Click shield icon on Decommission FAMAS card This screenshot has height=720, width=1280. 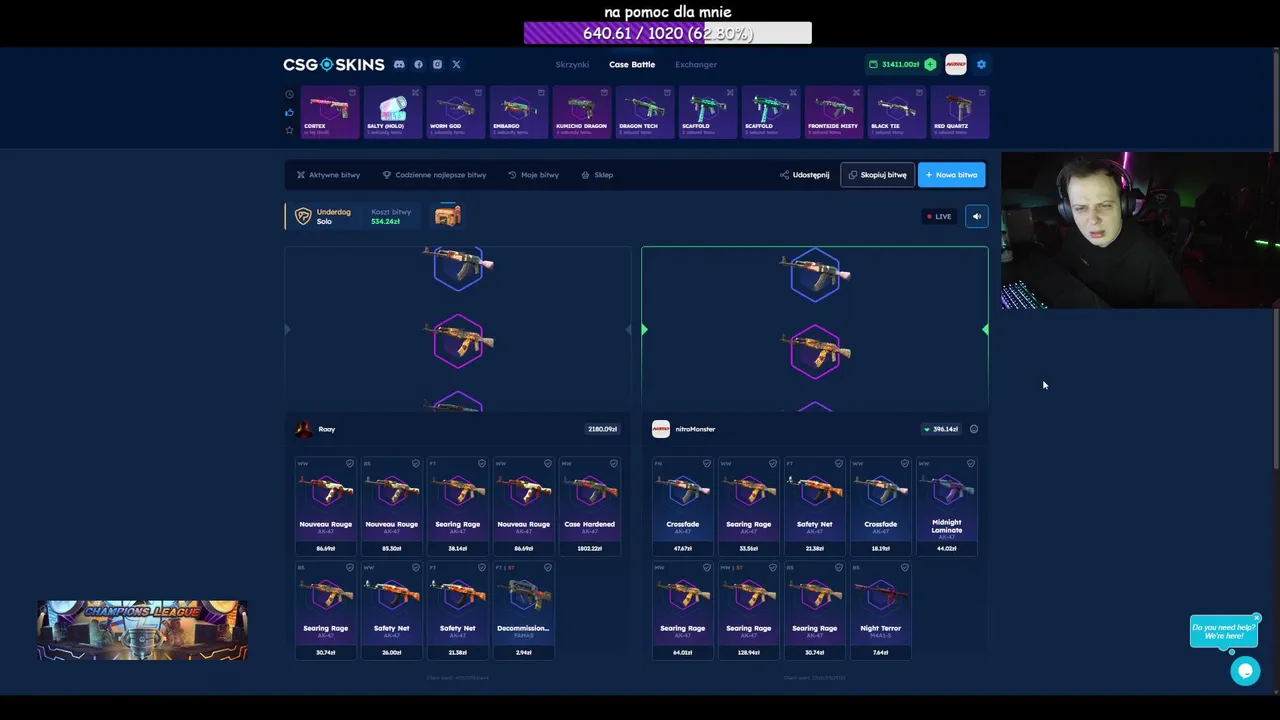(x=547, y=568)
